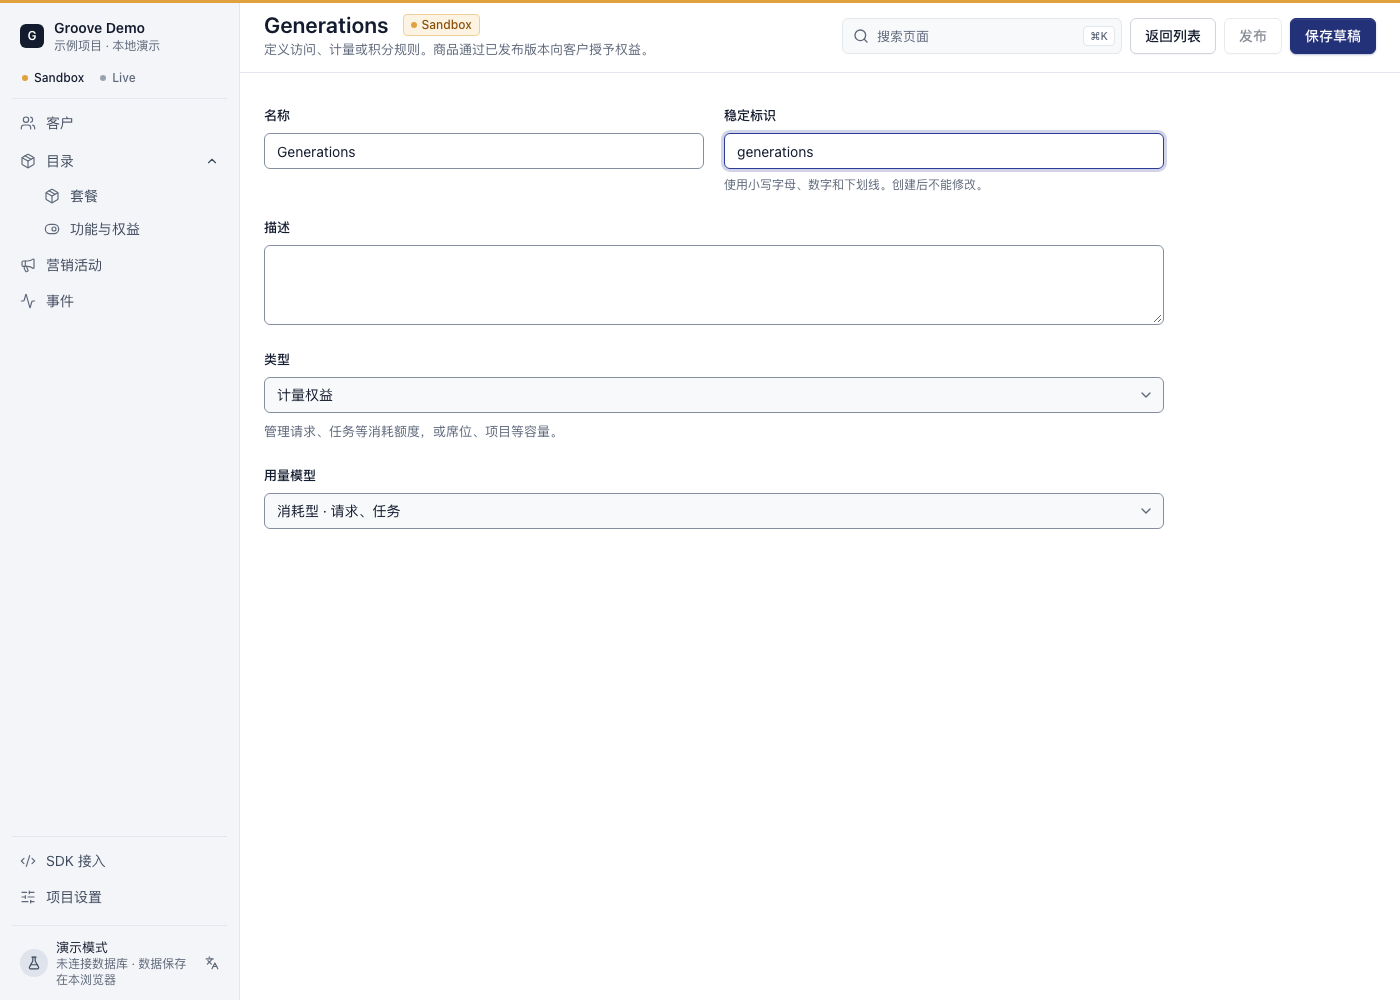The width and height of the screenshot is (1400, 1000).
Task: Open the 用量模型 dropdown
Action: pos(714,511)
